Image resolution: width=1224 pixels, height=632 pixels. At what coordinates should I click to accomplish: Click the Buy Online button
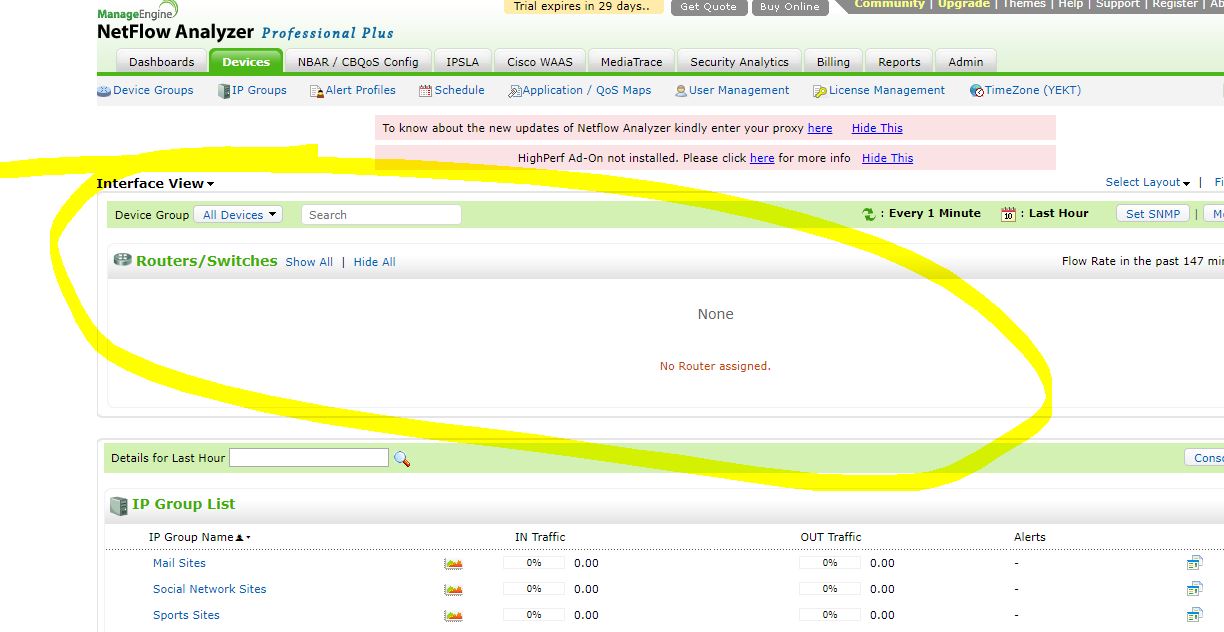[x=790, y=7]
